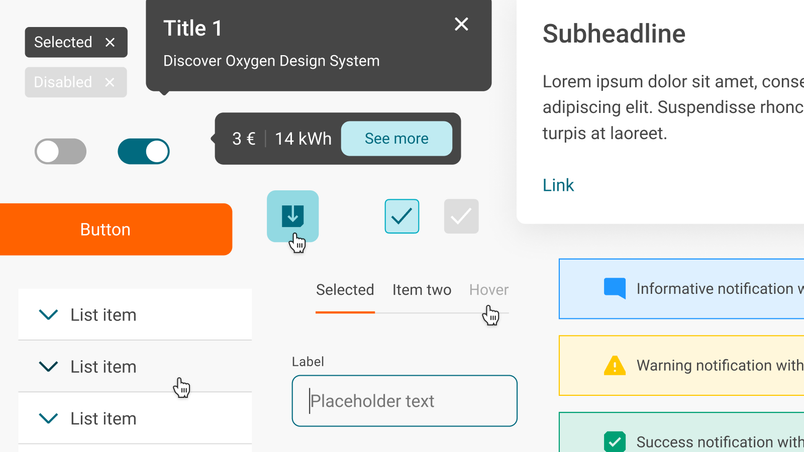Expand the first List item chevron

(49, 315)
